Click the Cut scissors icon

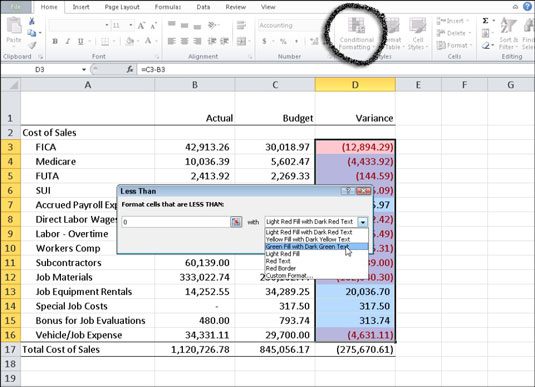[x=32, y=21]
